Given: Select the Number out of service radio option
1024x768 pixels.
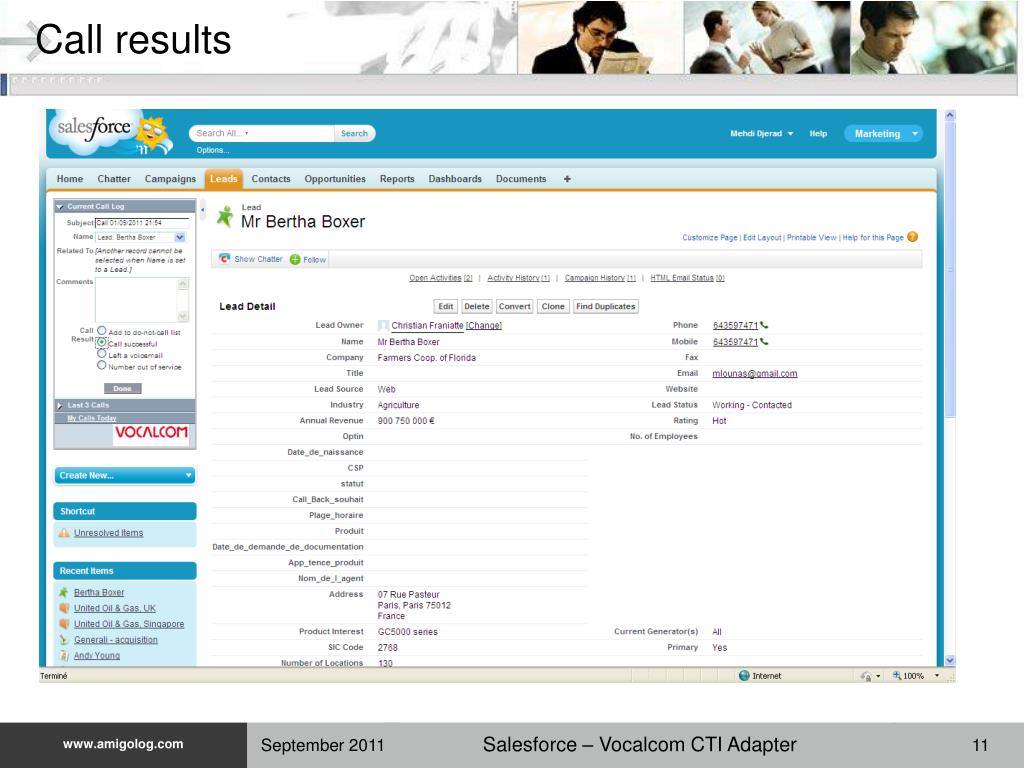Looking at the screenshot, I should tap(102, 365).
